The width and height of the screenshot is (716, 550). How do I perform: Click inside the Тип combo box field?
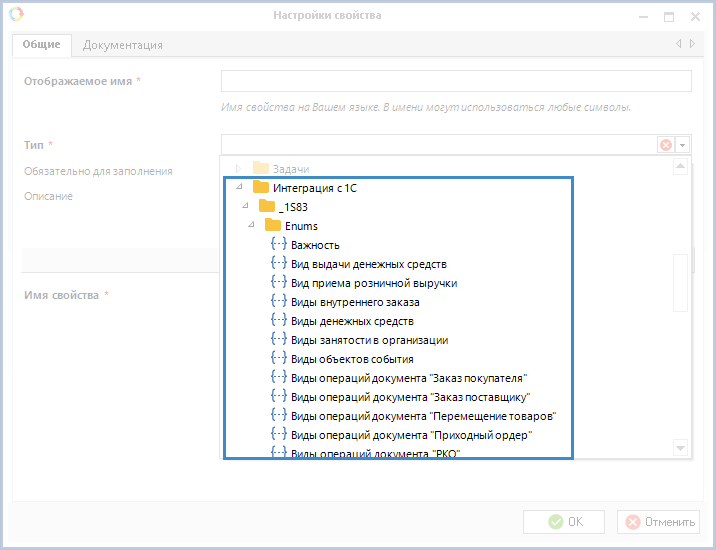coord(439,145)
